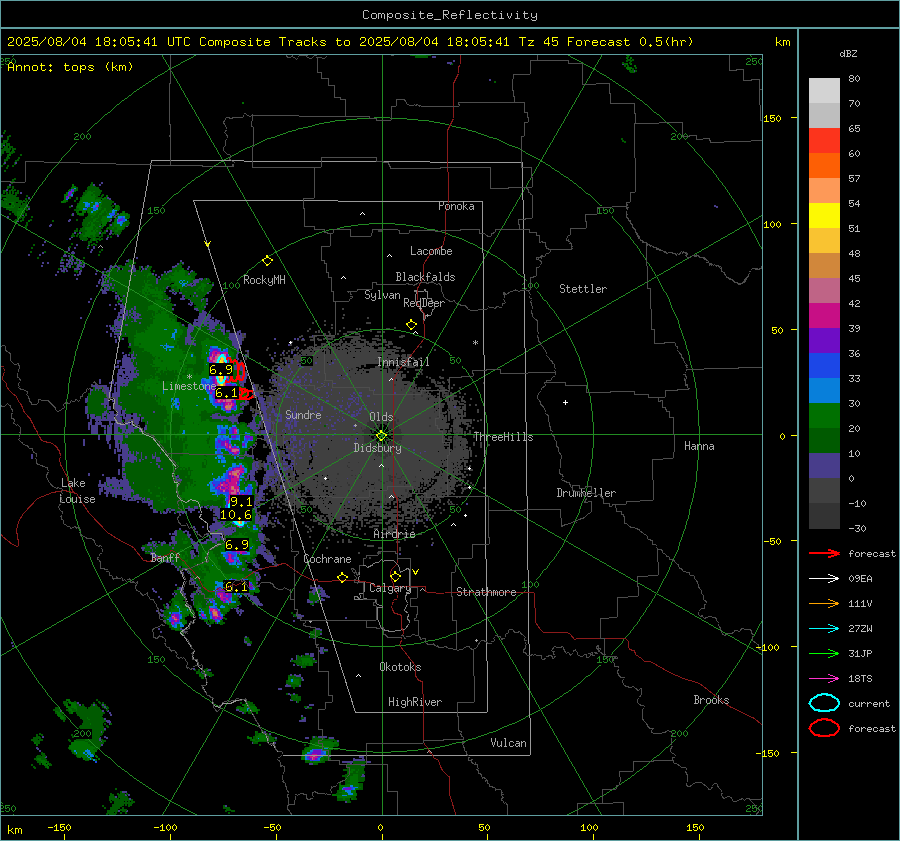Click the yellow radar-site diamond between Olds and Didsbury

pos(381,436)
